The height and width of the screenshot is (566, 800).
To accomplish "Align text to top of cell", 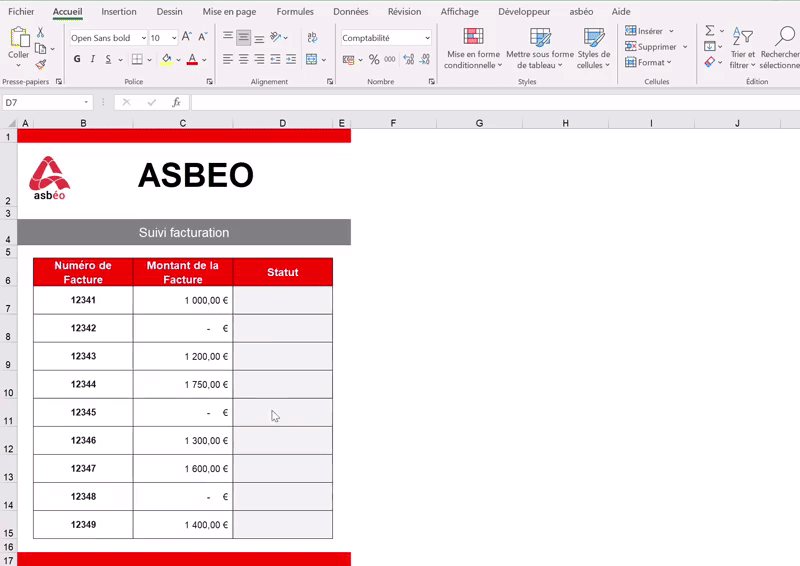I will (228, 37).
